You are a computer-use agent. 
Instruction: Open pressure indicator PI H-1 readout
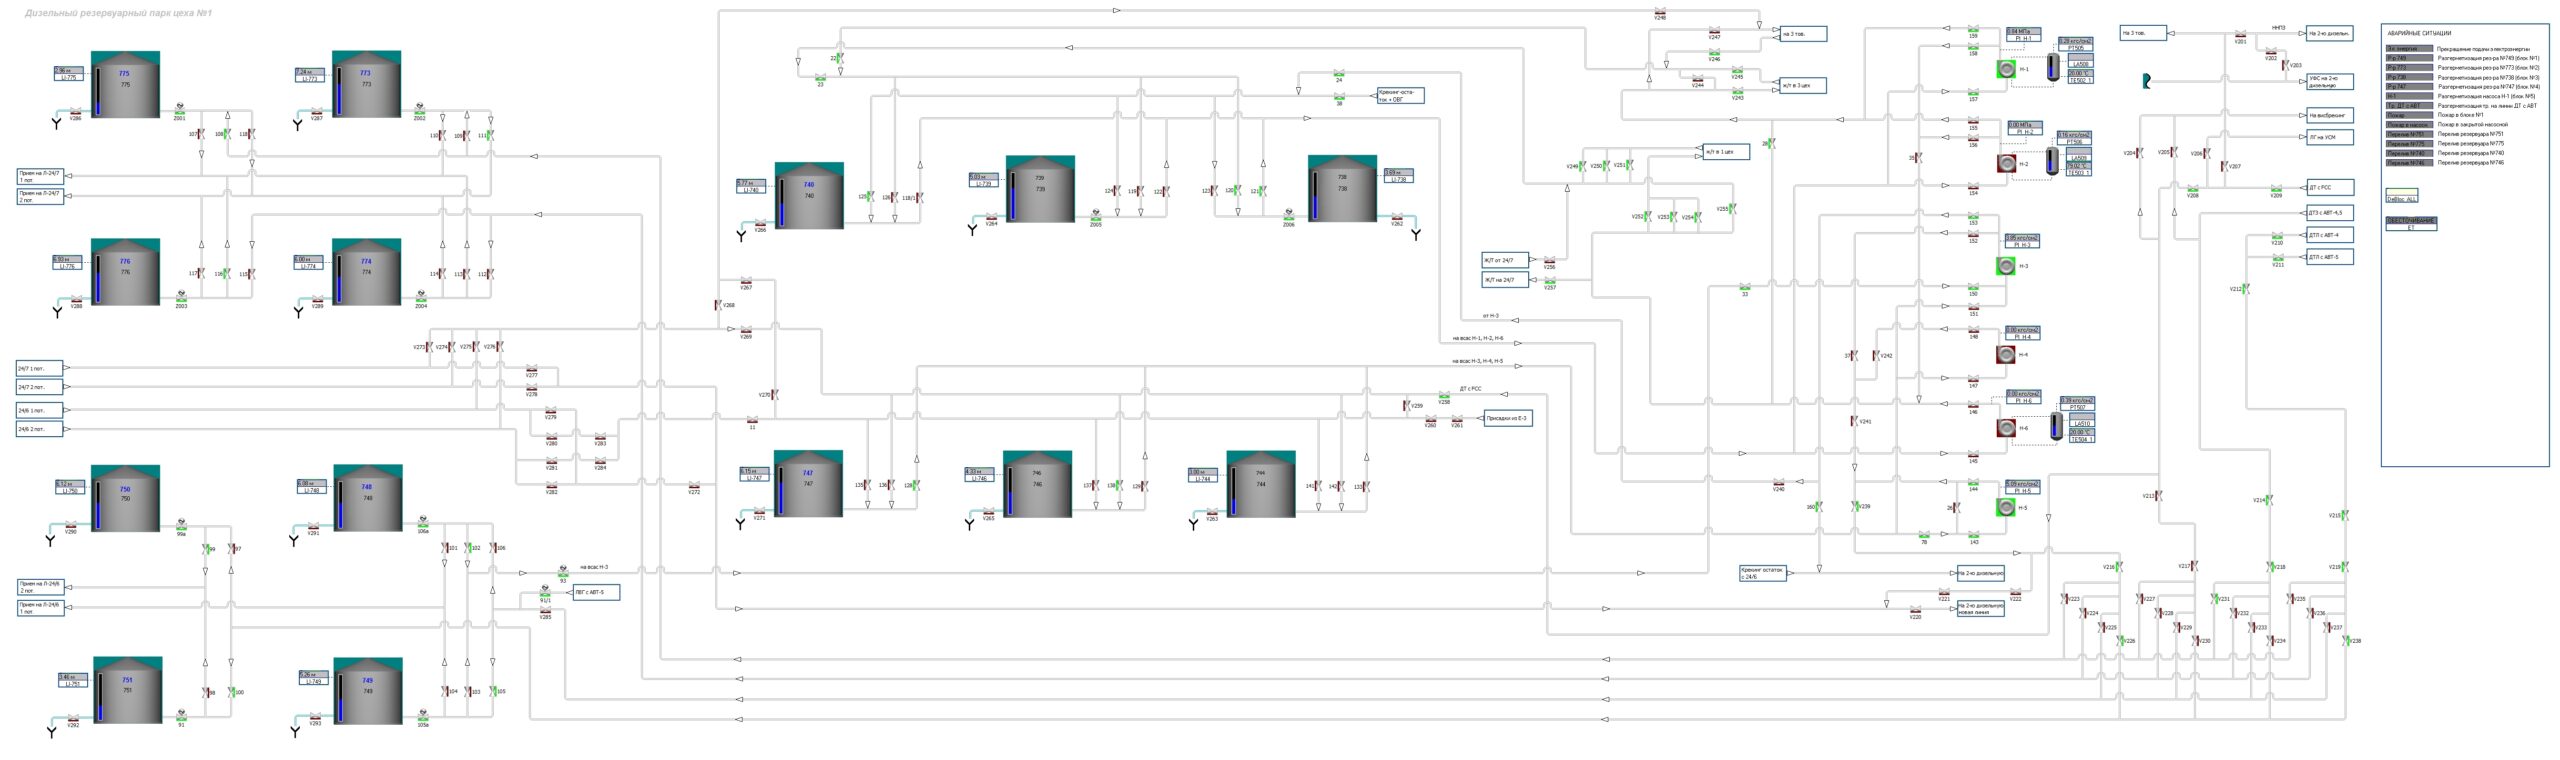[x=2024, y=35]
